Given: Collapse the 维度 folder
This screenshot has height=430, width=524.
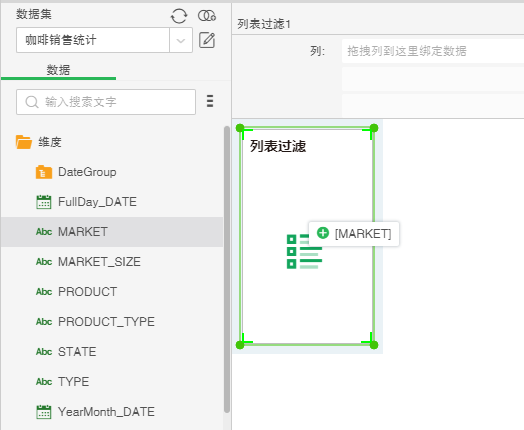Looking at the screenshot, I should pyautogui.click(x=24, y=142).
